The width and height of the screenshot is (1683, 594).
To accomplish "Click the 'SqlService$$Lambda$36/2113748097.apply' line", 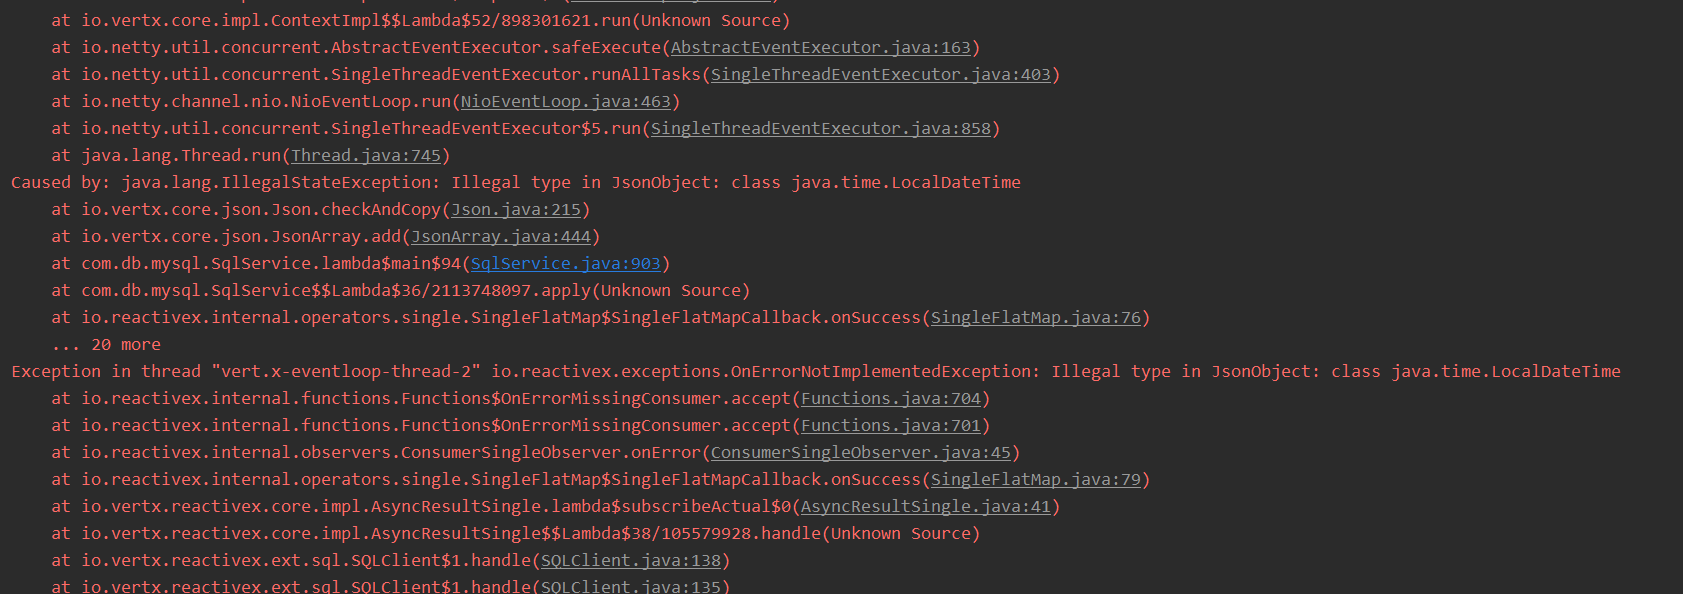I will pyautogui.click(x=401, y=290).
